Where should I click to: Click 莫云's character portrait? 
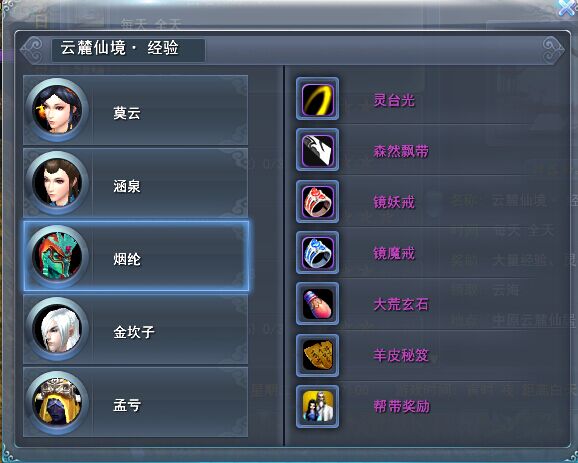[x=57, y=110]
